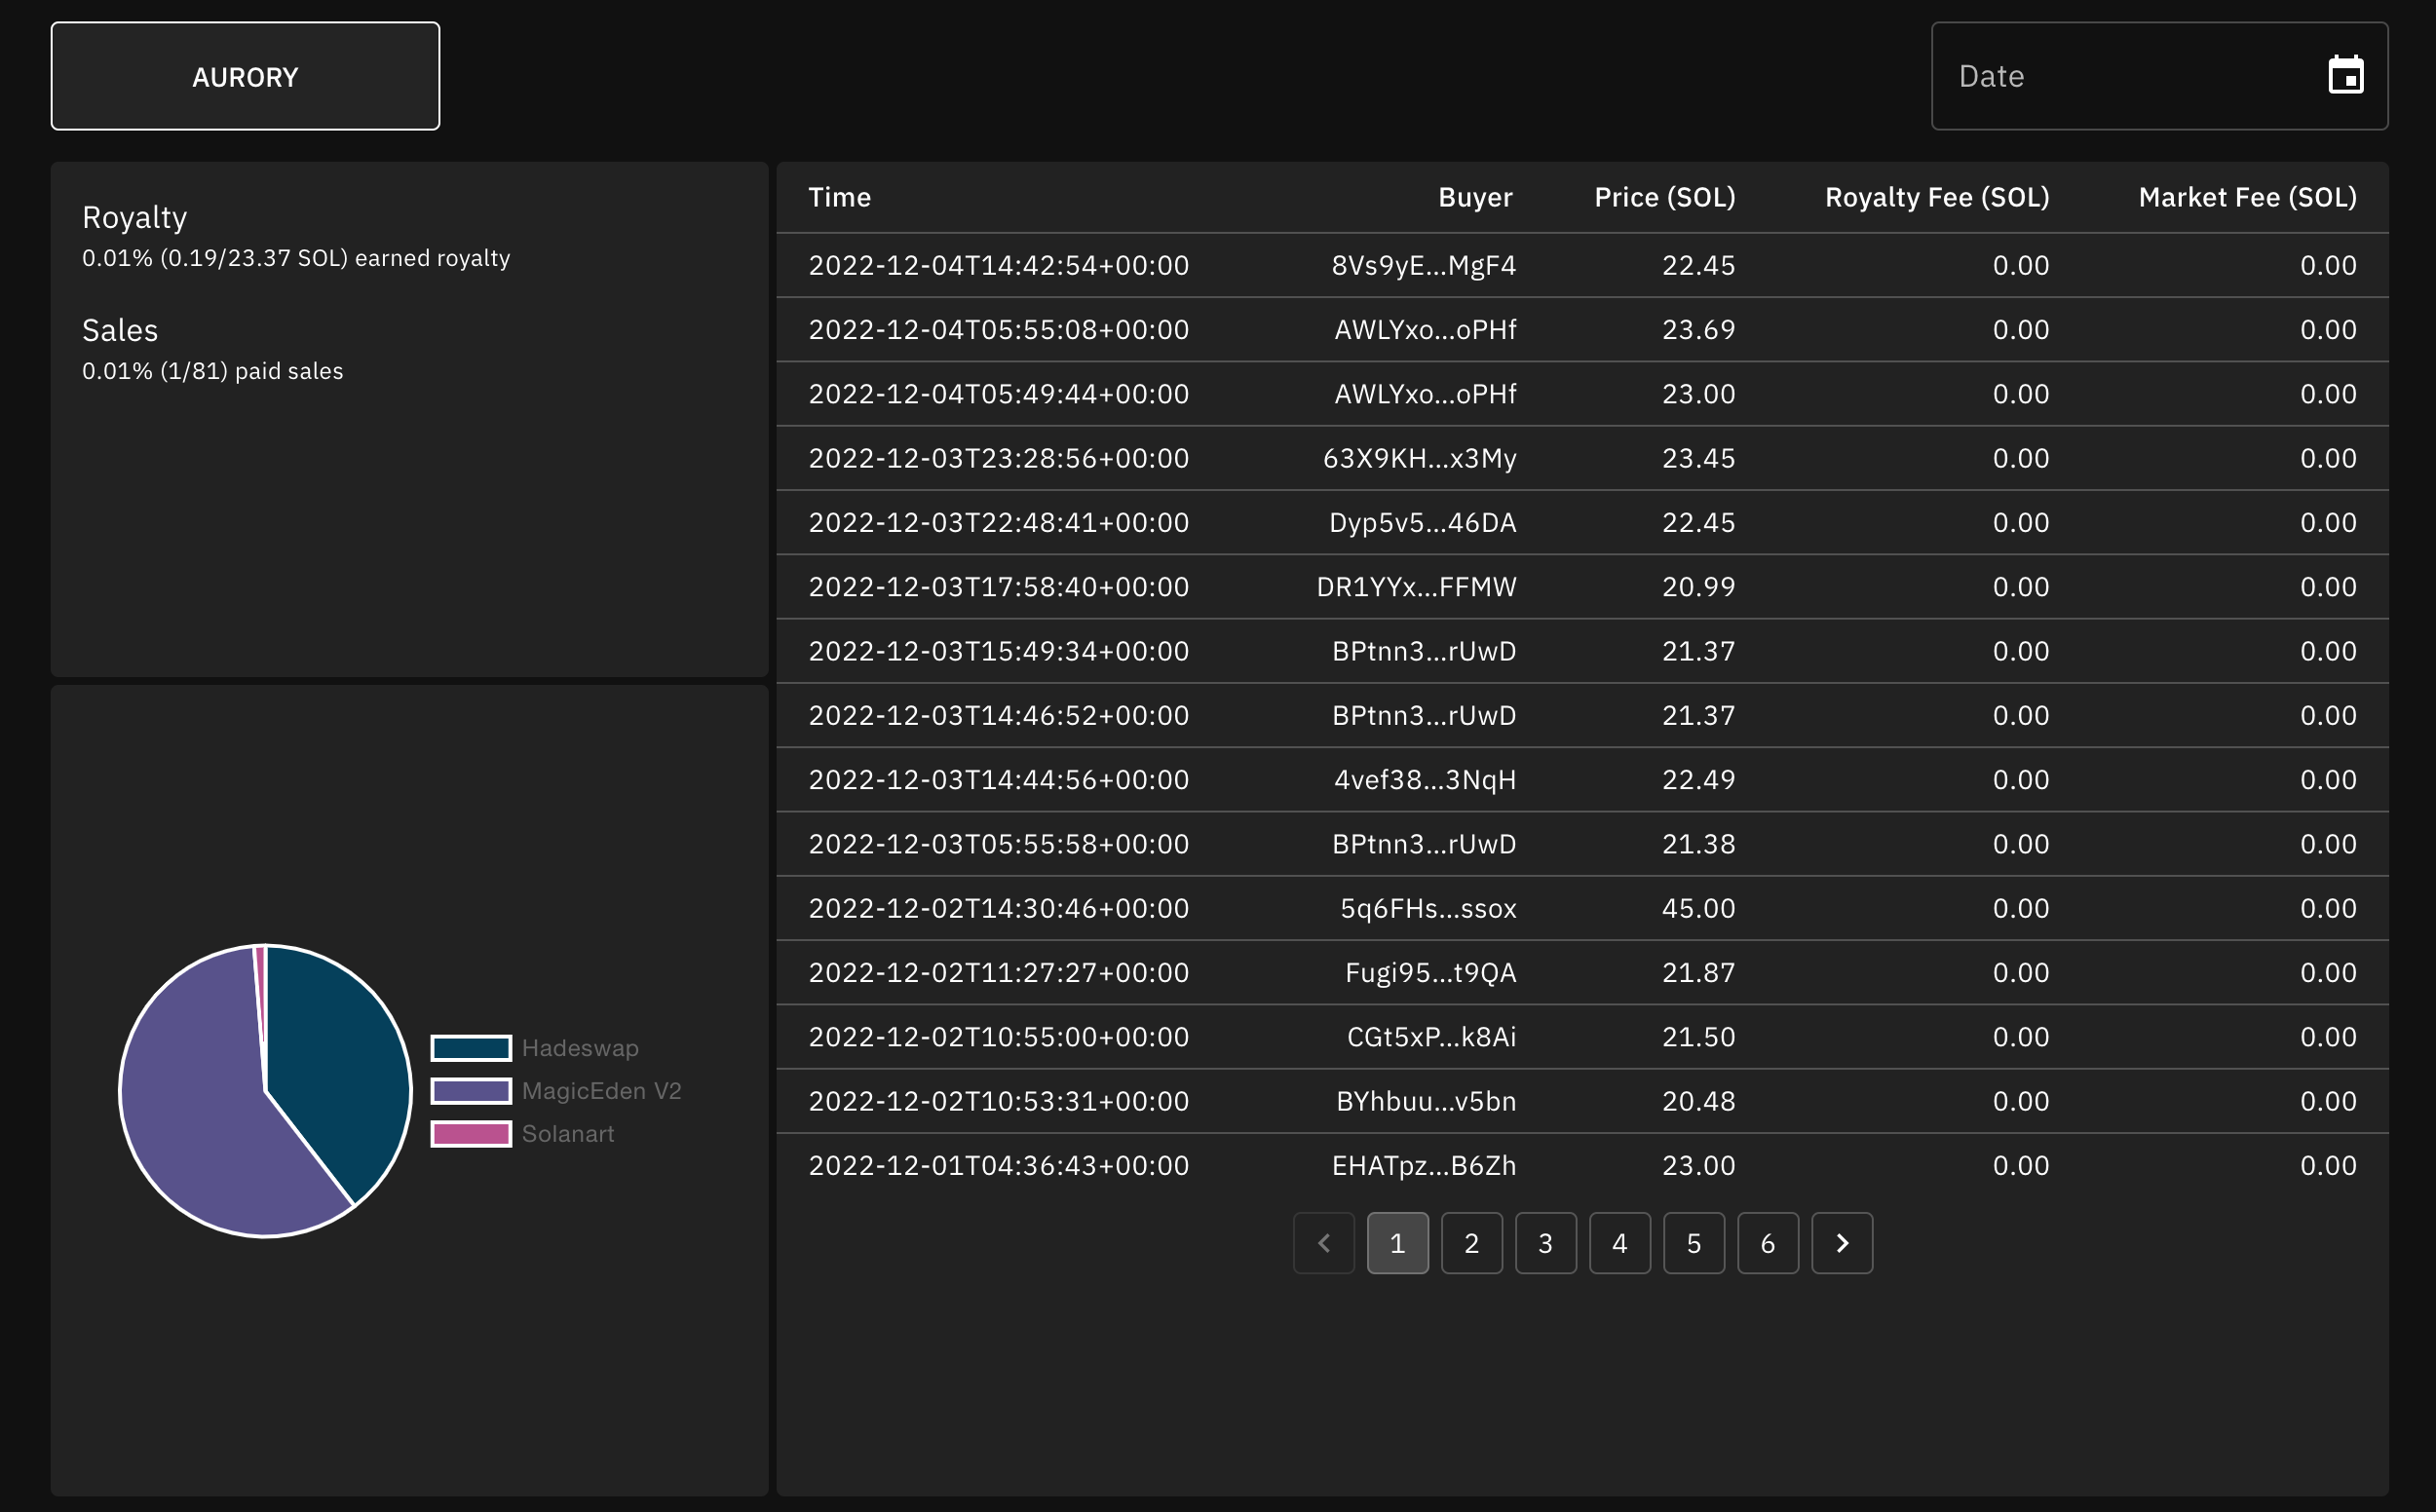2436x1512 pixels.
Task: Click the Royalty Fee (SOL) column header
Action: (1937, 197)
